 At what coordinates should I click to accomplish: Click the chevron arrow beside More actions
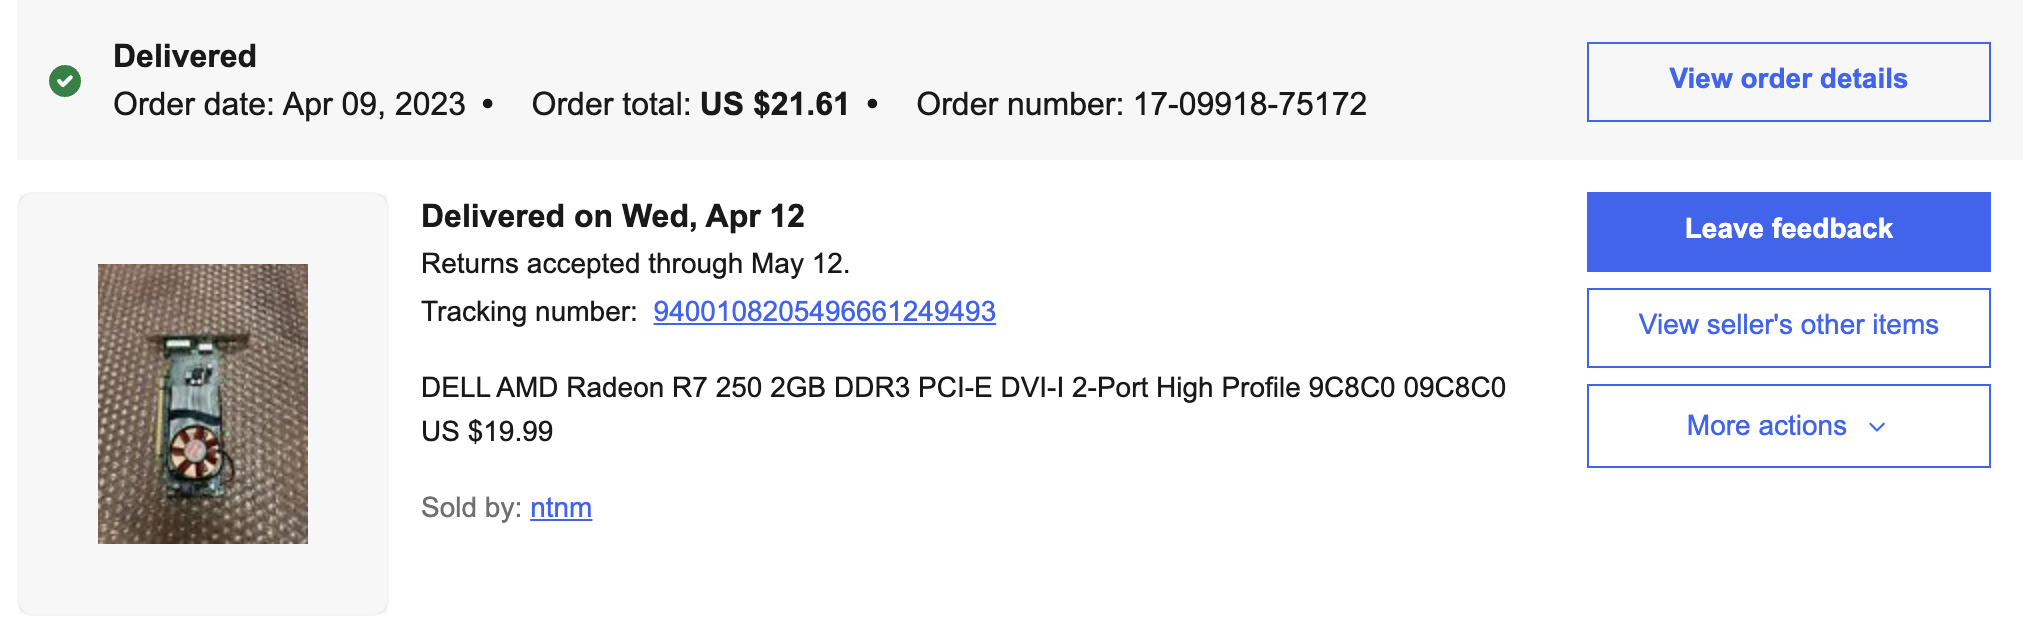click(x=1877, y=427)
